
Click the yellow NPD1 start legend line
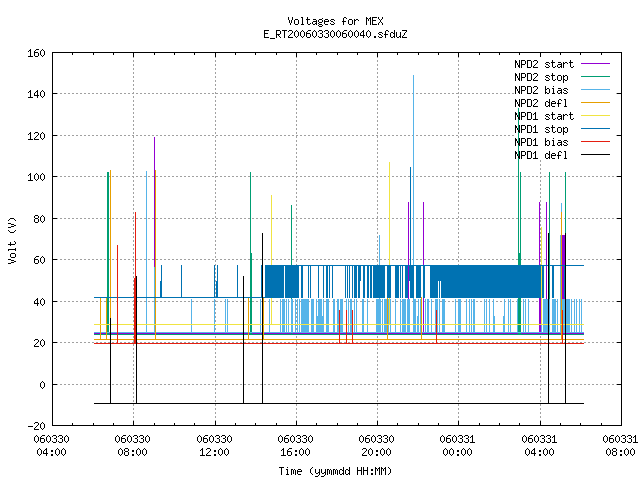[595, 116]
